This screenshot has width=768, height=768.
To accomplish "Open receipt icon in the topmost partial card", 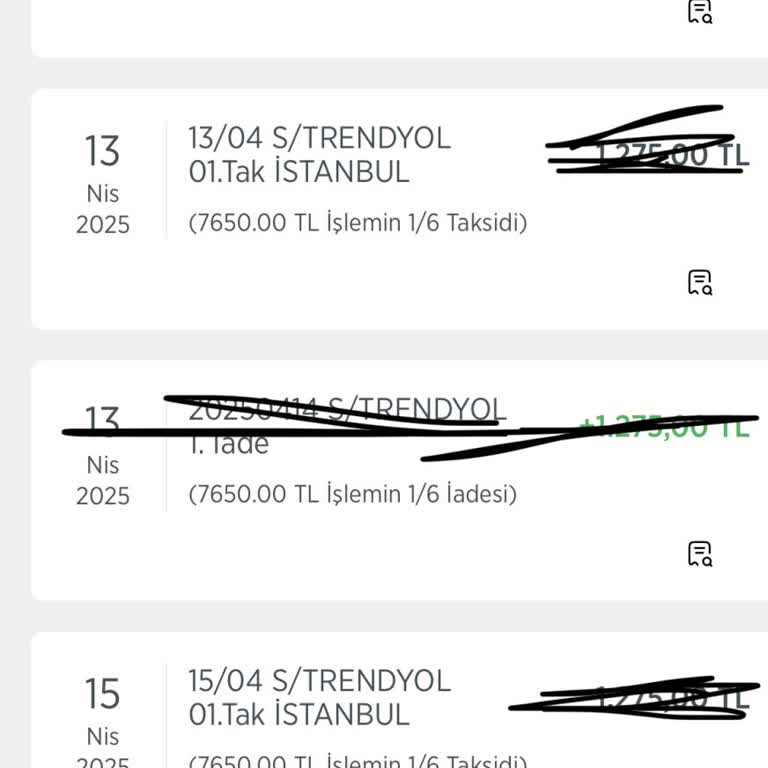I will coord(700,11).
